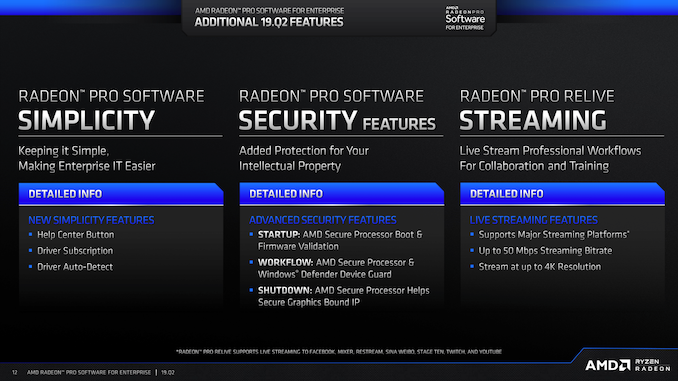The width and height of the screenshot is (678, 381).
Task: Click the slide number 12 in footer
Action: (15, 372)
